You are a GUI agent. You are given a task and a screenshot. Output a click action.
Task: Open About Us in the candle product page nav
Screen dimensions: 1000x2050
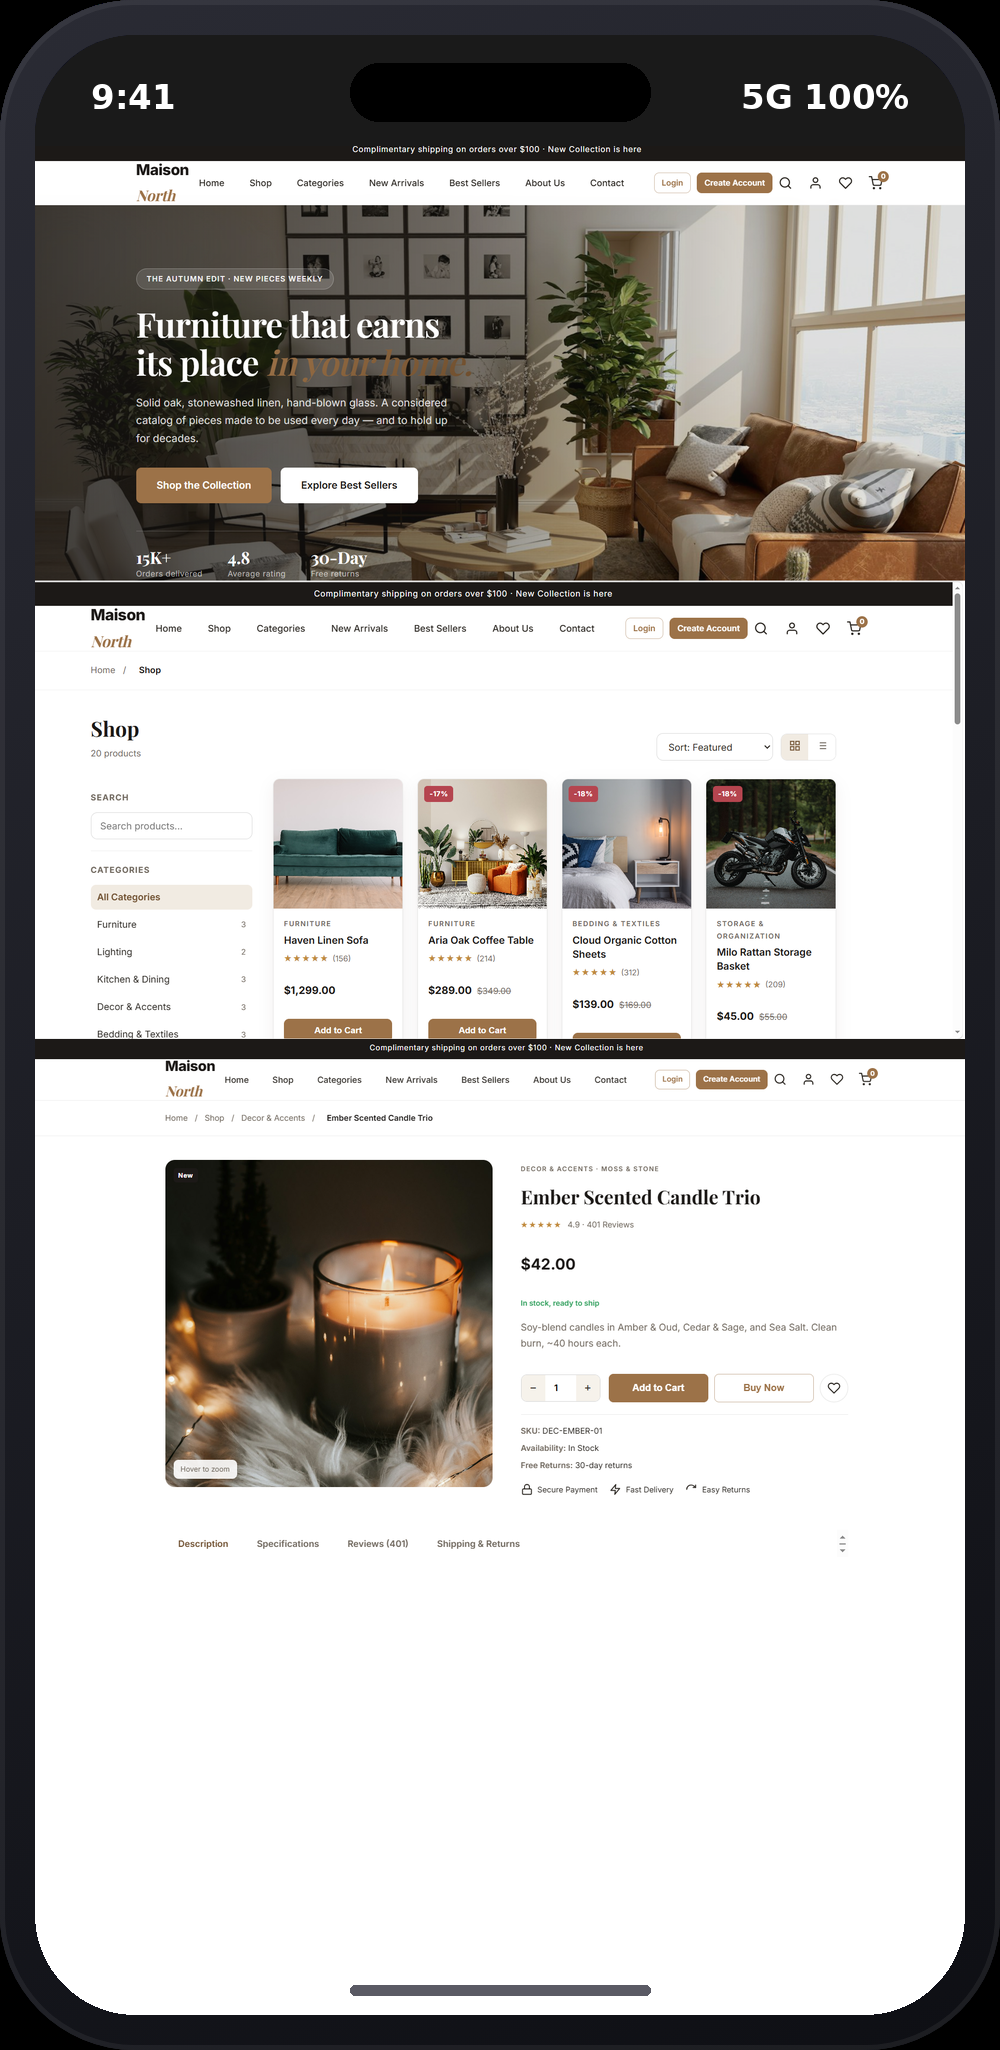pyautogui.click(x=552, y=1080)
